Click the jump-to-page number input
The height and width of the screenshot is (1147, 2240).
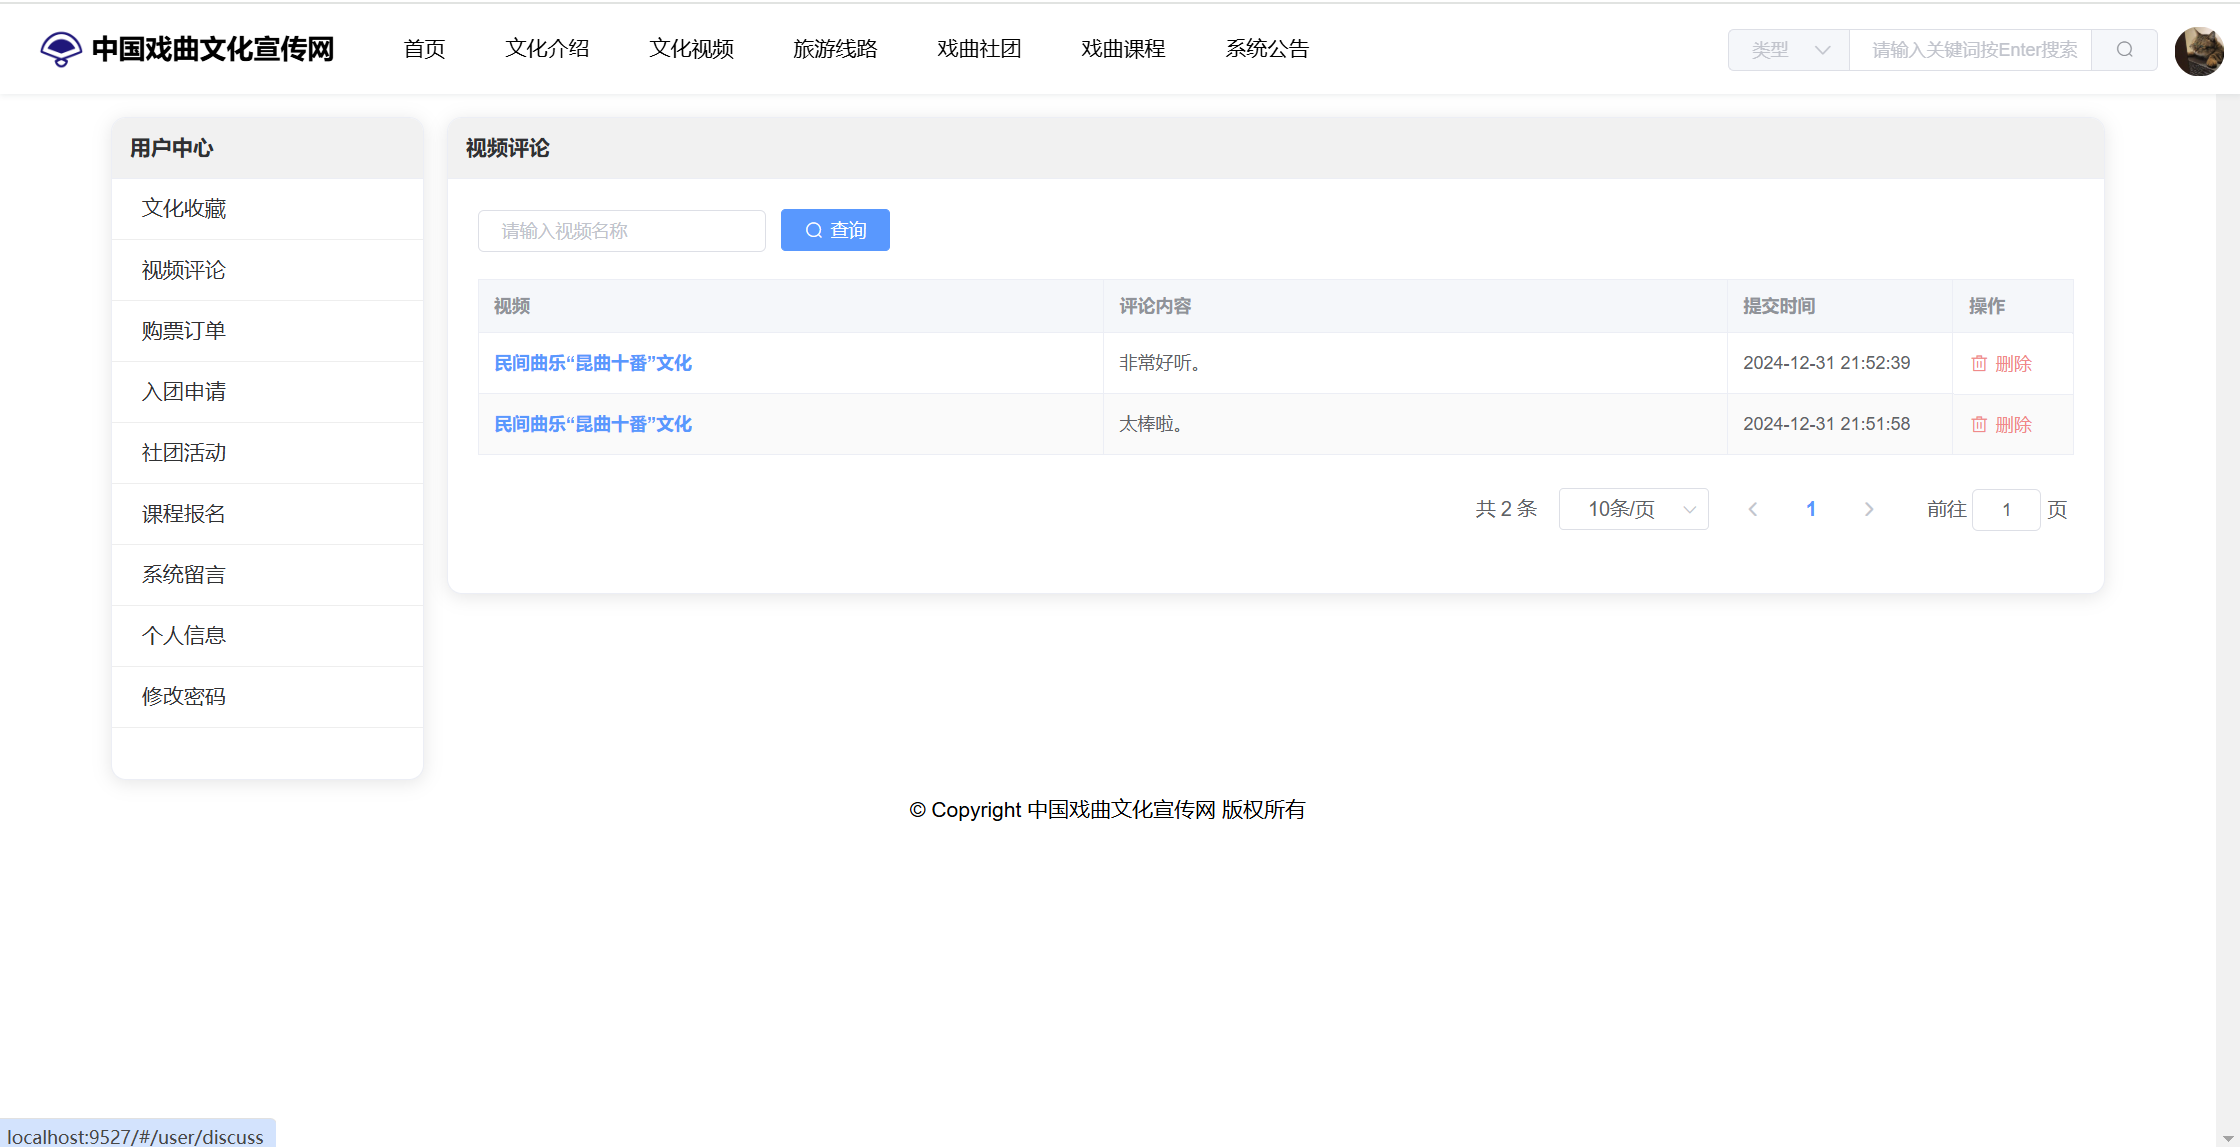coord(2005,511)
